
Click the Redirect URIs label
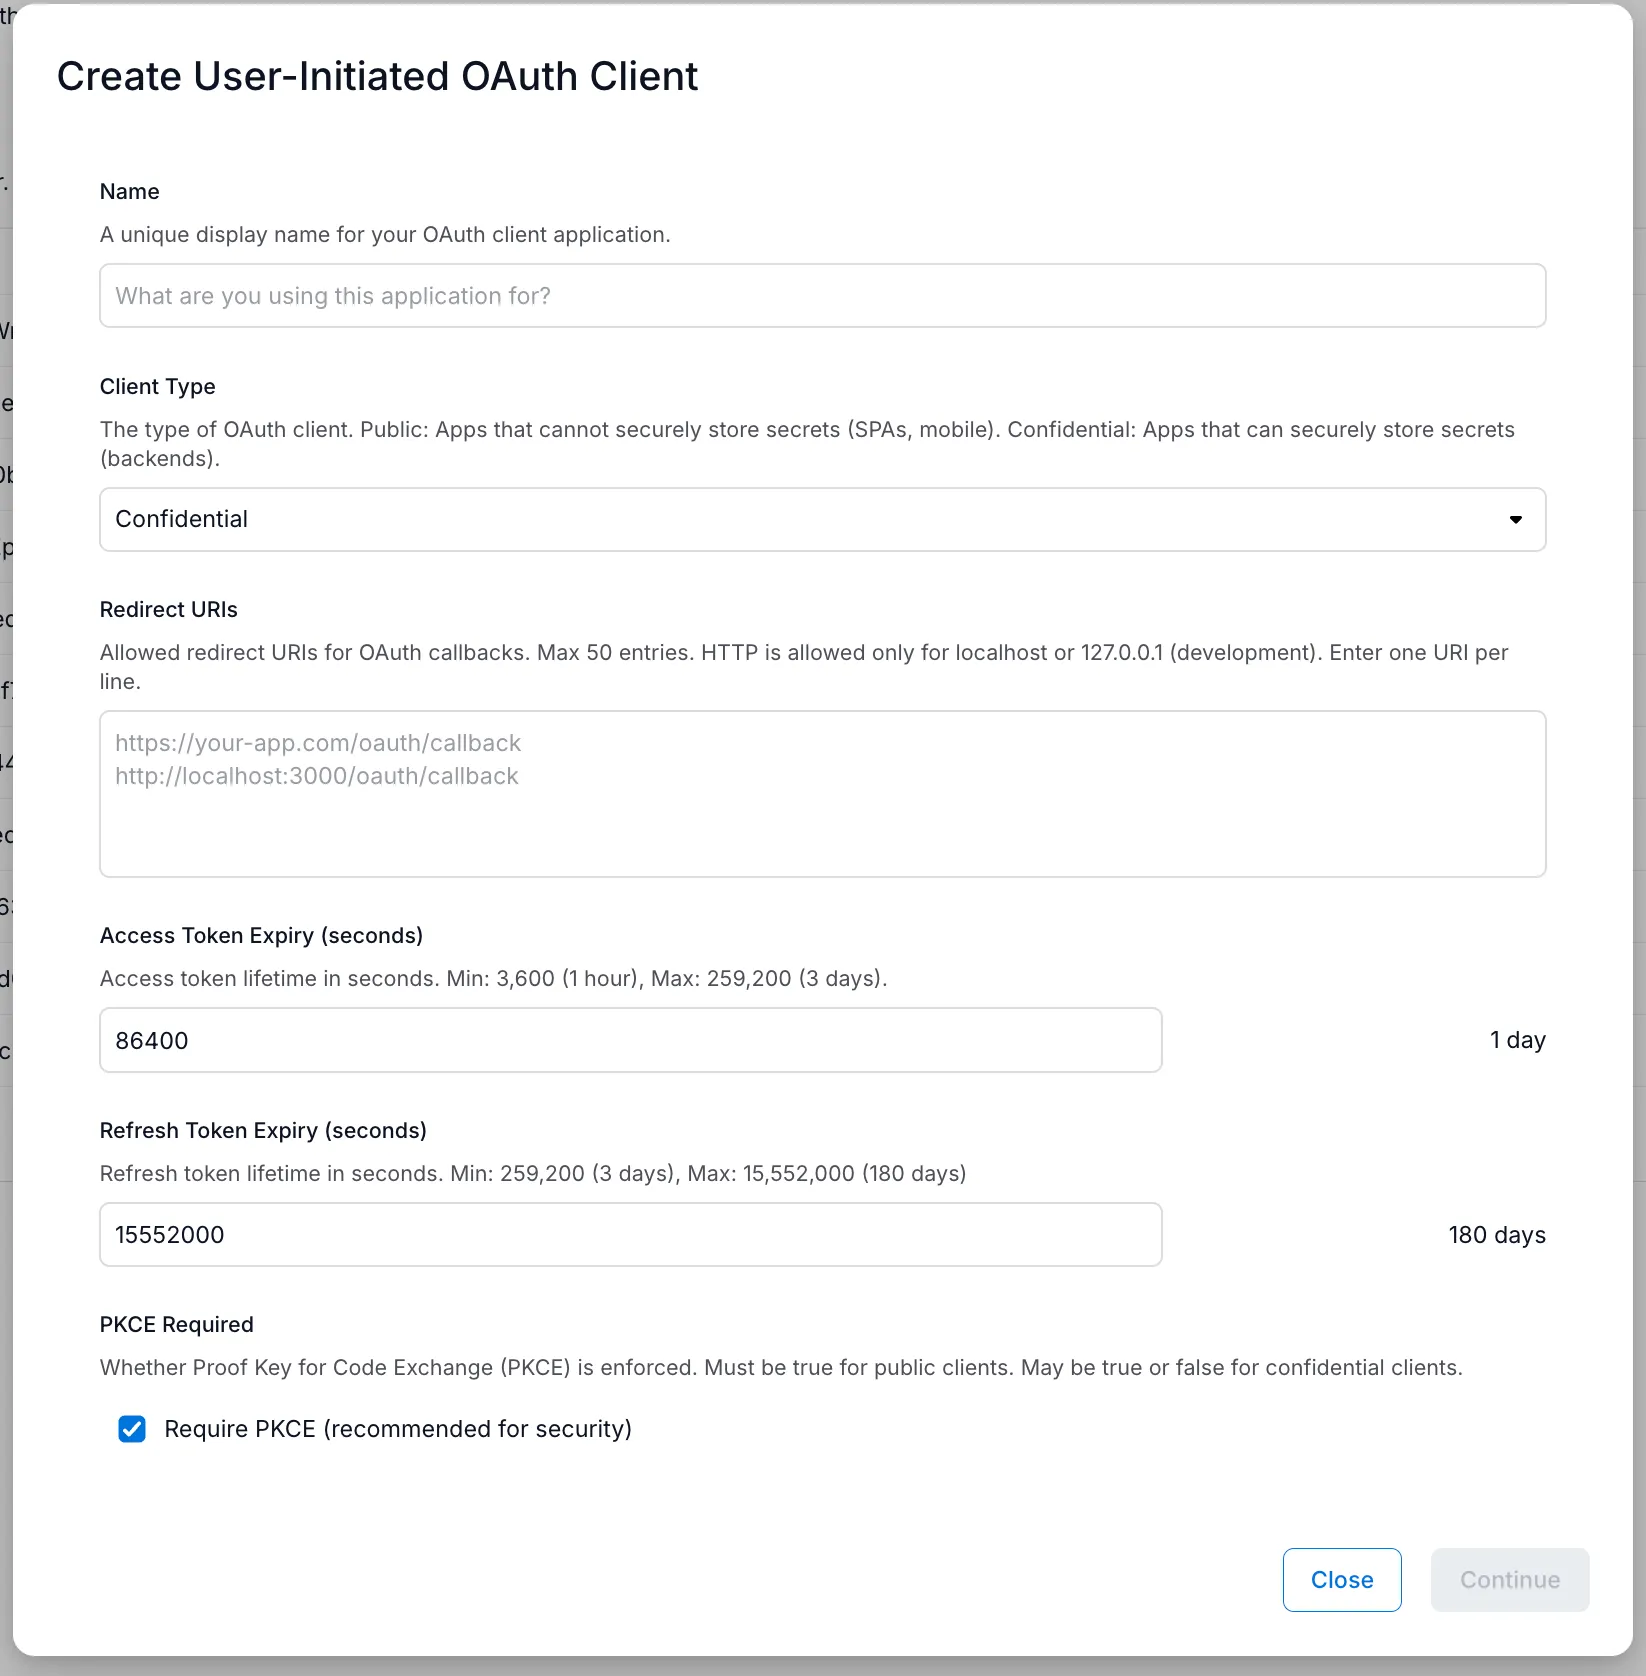point(168,609)
